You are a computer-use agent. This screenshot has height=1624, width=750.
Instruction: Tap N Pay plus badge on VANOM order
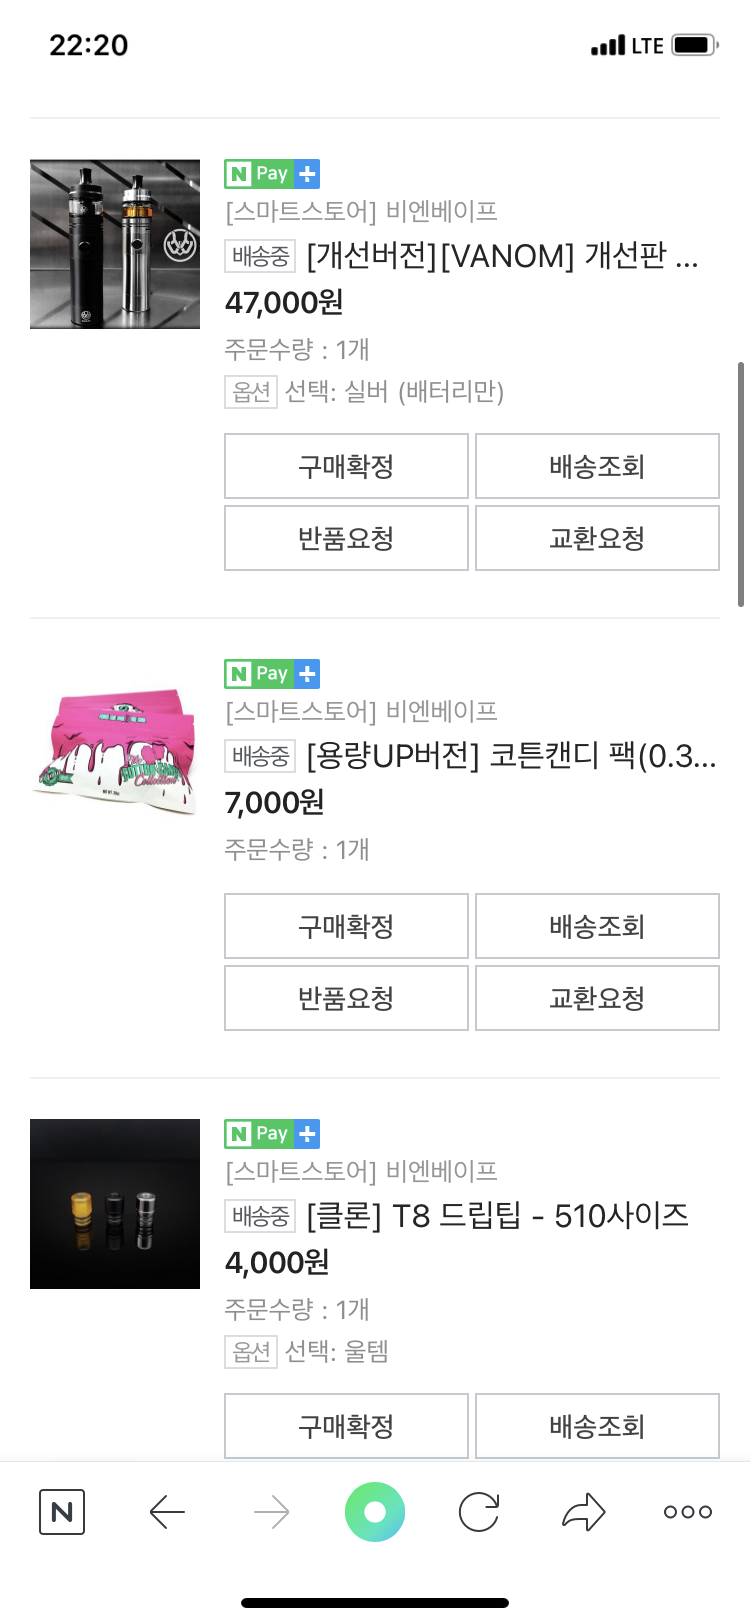pyautogui.click(x=272, y=174)
